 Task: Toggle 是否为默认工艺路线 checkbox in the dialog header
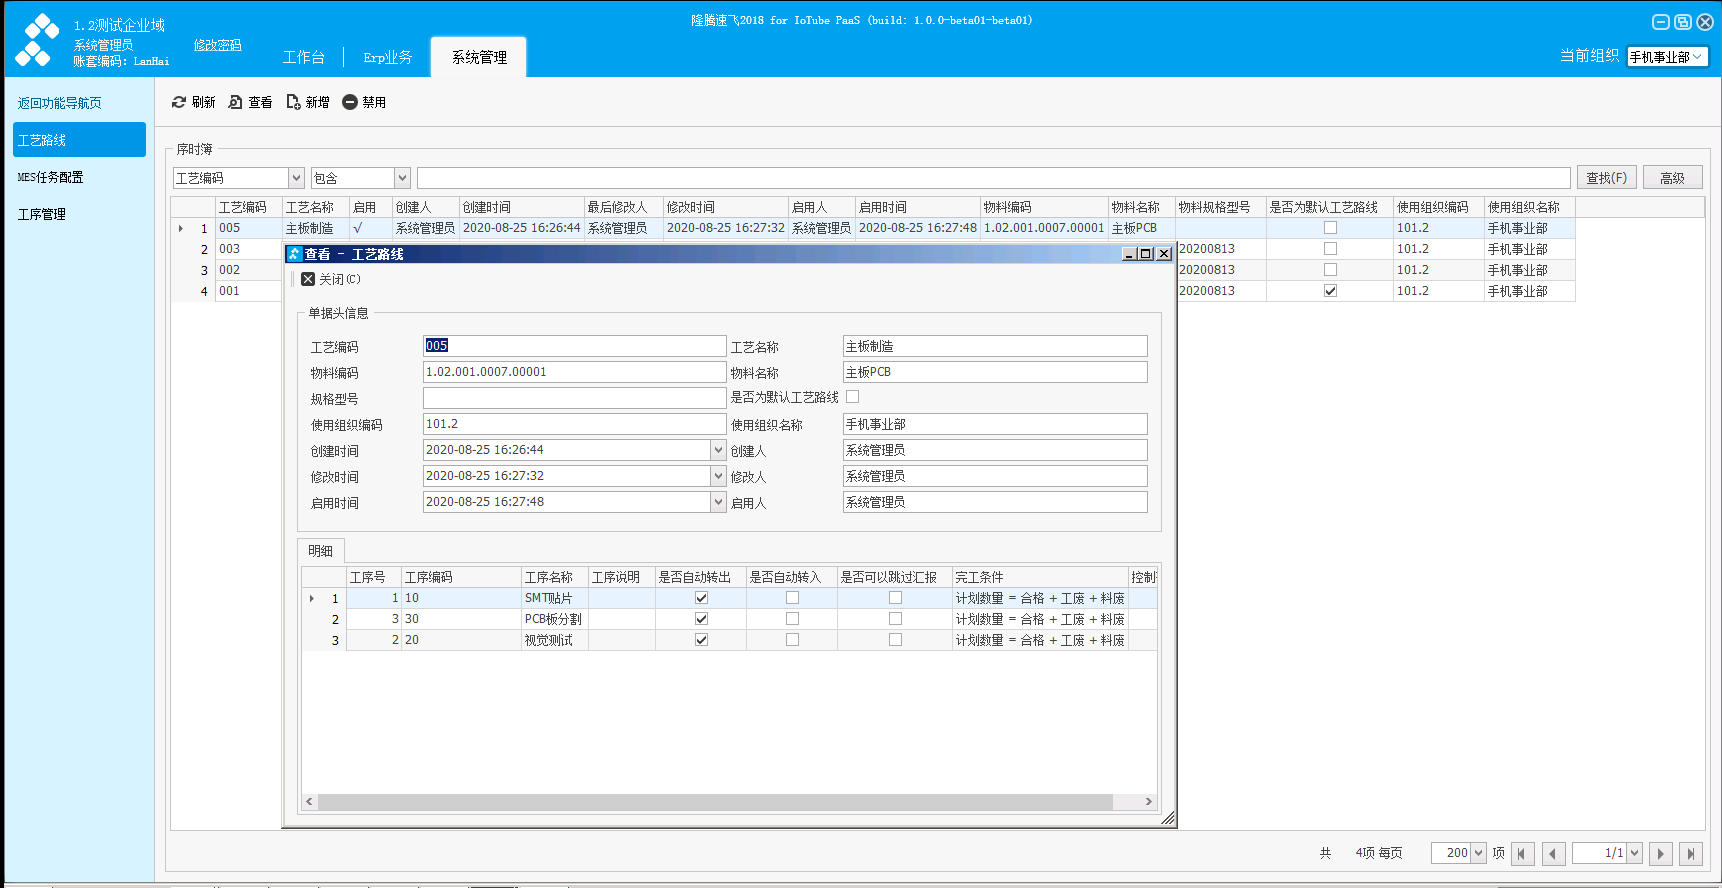click(x=853, y=397)
